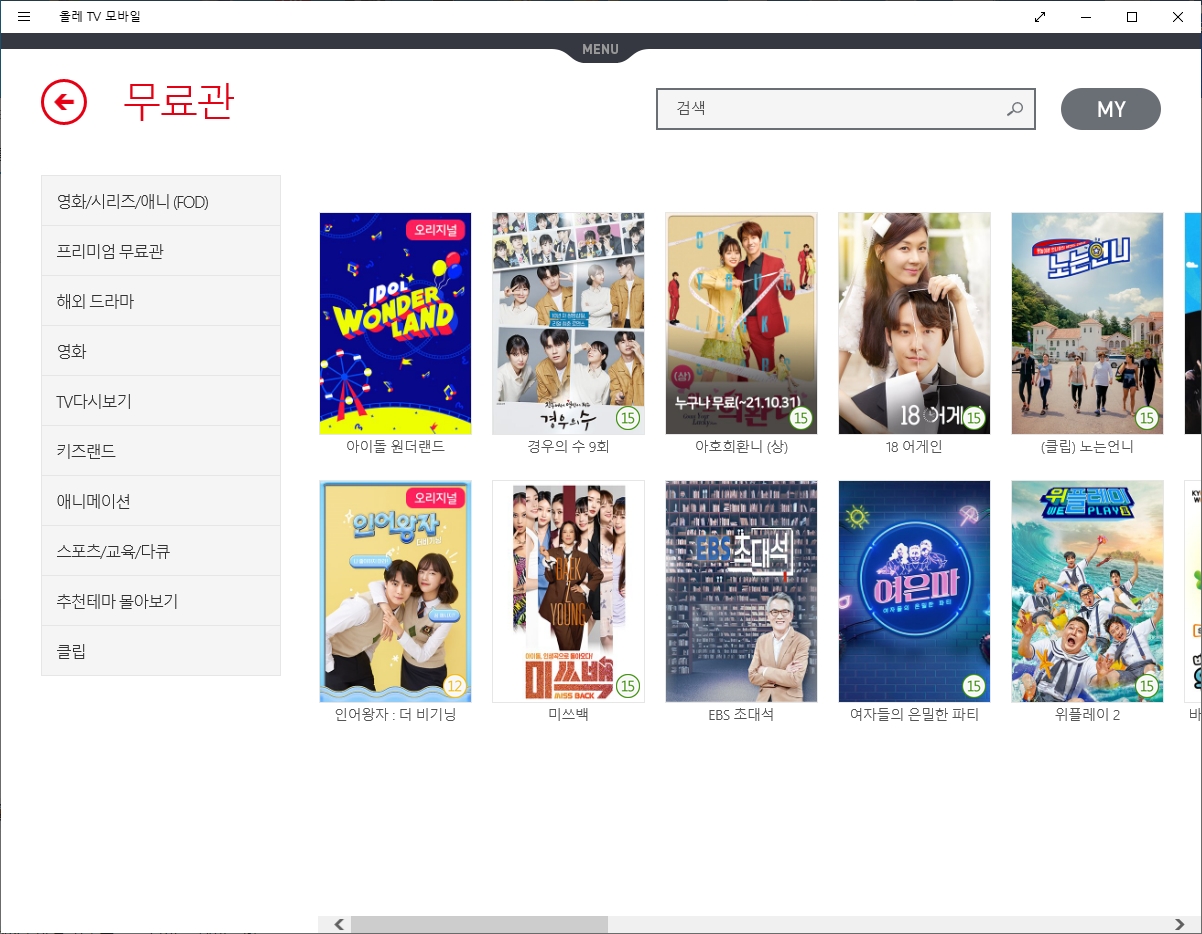Image resolution: width=1202 pixels, height=934 pixels.
Task: Click the search magnifier icon
Action: tap(1015, 109)
